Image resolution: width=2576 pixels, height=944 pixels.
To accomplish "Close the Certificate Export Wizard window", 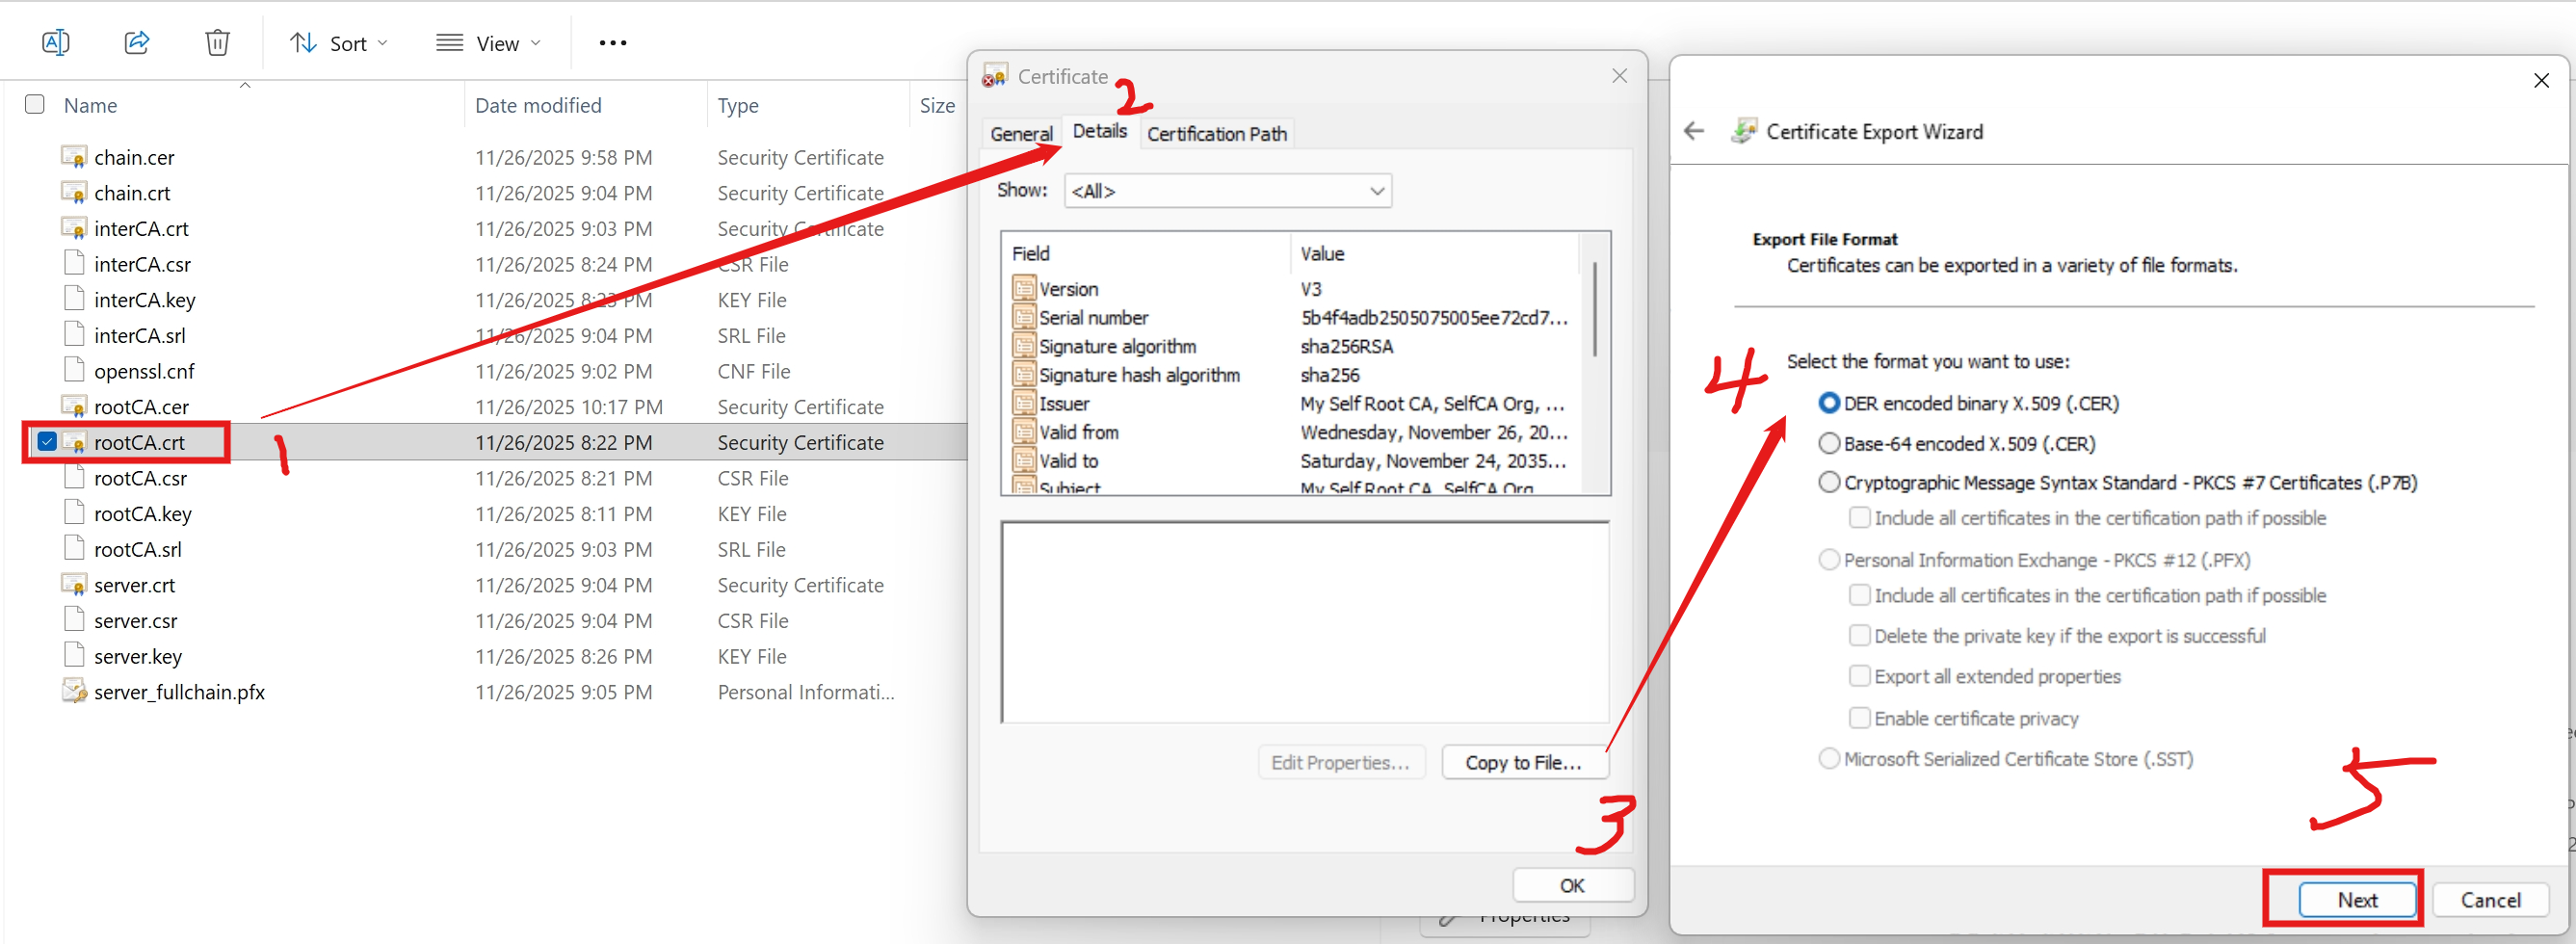I will [x=2541, y=80].
